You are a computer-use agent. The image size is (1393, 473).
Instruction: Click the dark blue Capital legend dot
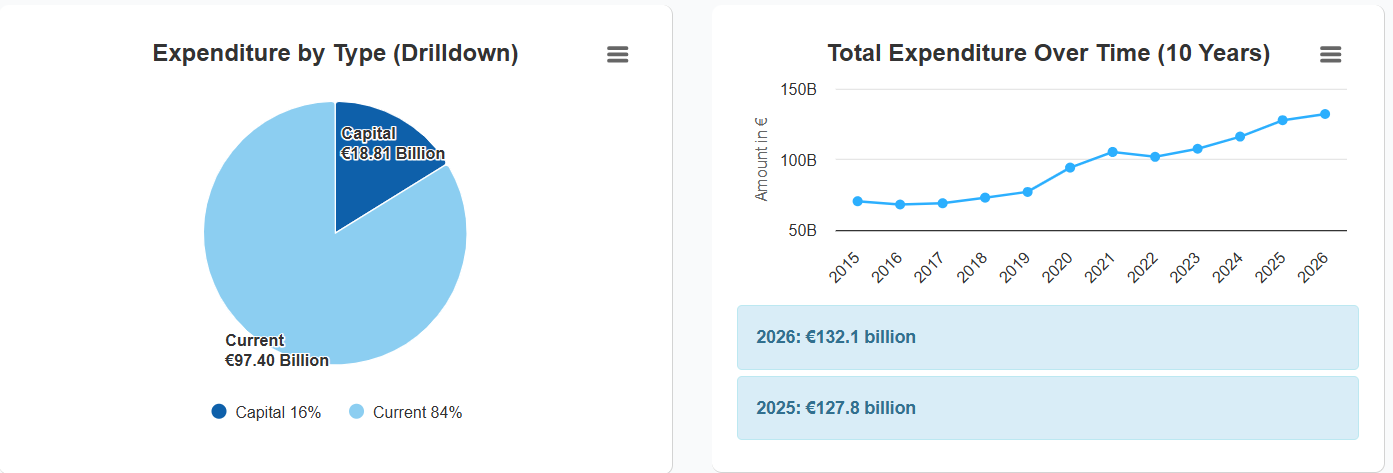(219, 412)
